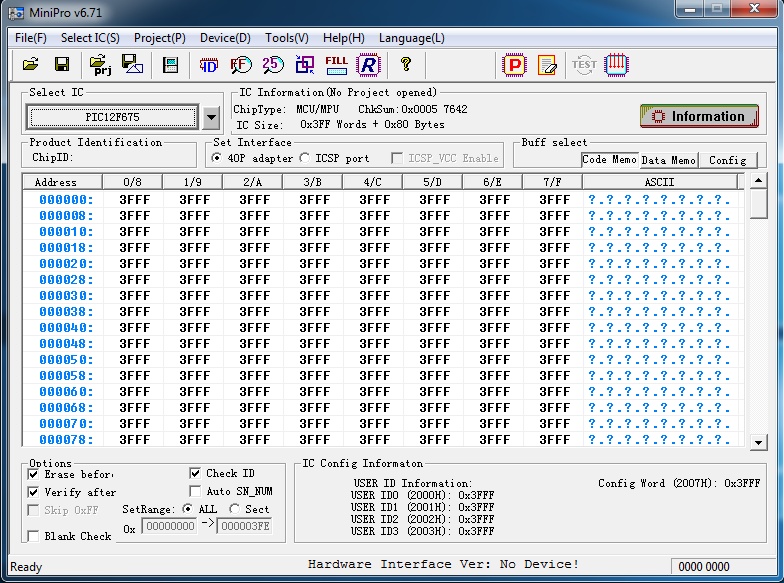Open the Project(P) menu
Viewport: 784px width, 583px height.
click(x=160, y=38)
